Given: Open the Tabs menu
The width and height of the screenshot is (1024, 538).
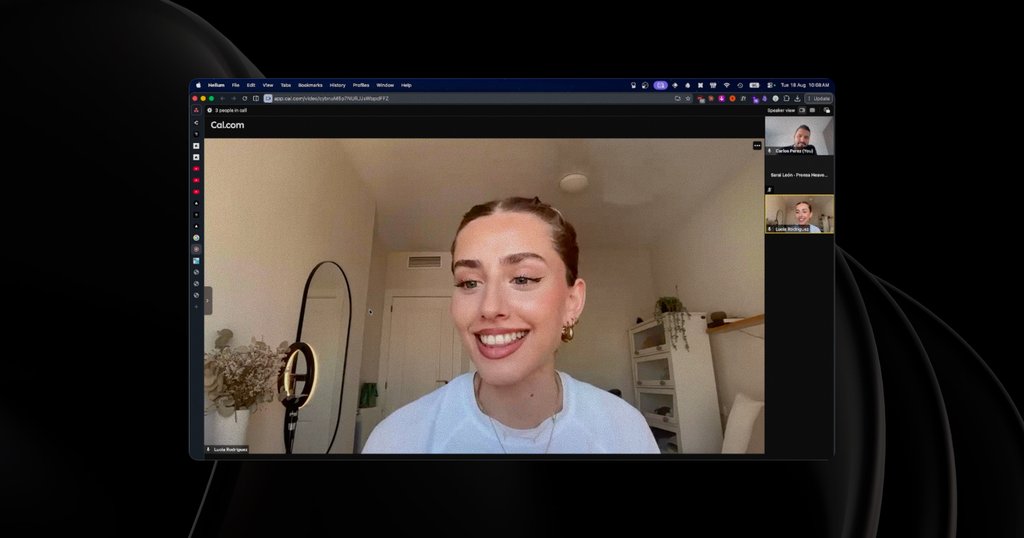Looking at the screenshot, I should coord(285,85).
